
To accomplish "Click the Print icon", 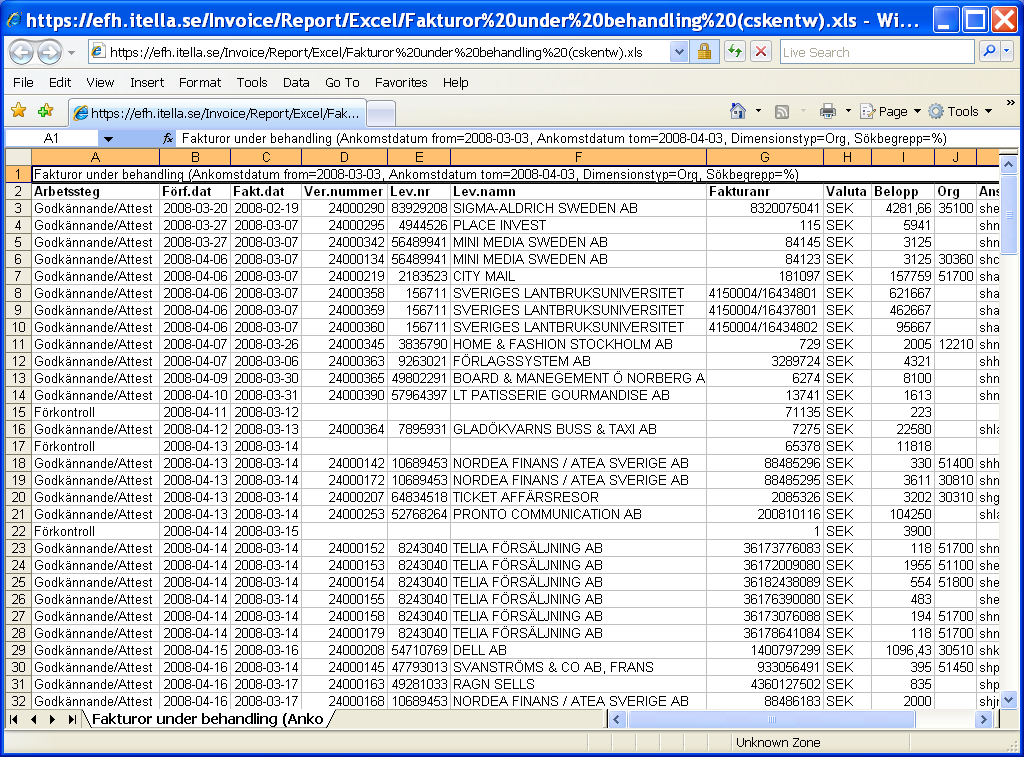I will click(828, 111).
